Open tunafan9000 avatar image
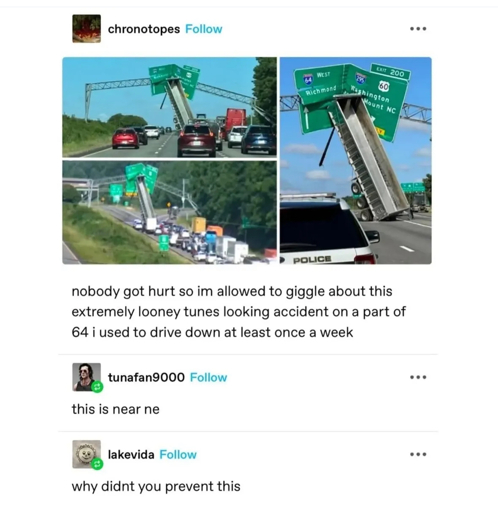 click(x=86, y=377)
